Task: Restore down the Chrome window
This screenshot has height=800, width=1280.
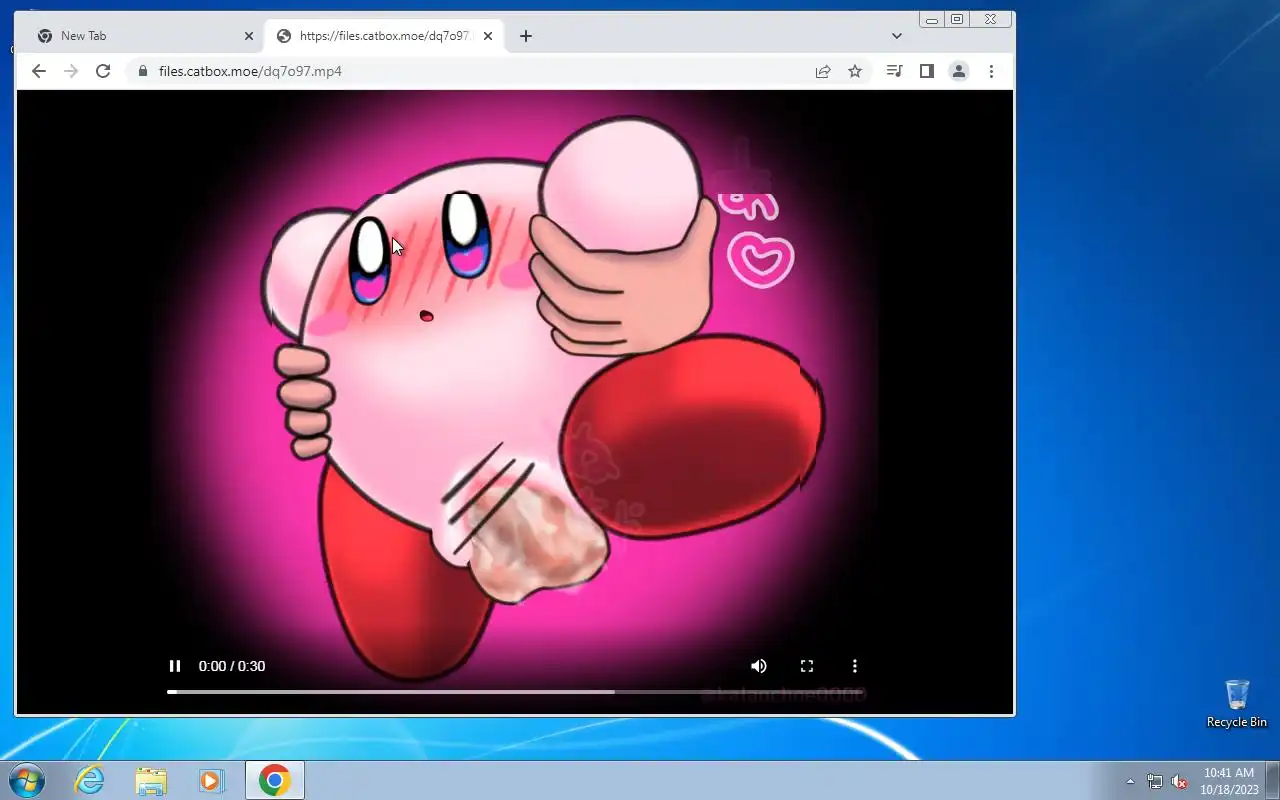Action: point(957,19)
